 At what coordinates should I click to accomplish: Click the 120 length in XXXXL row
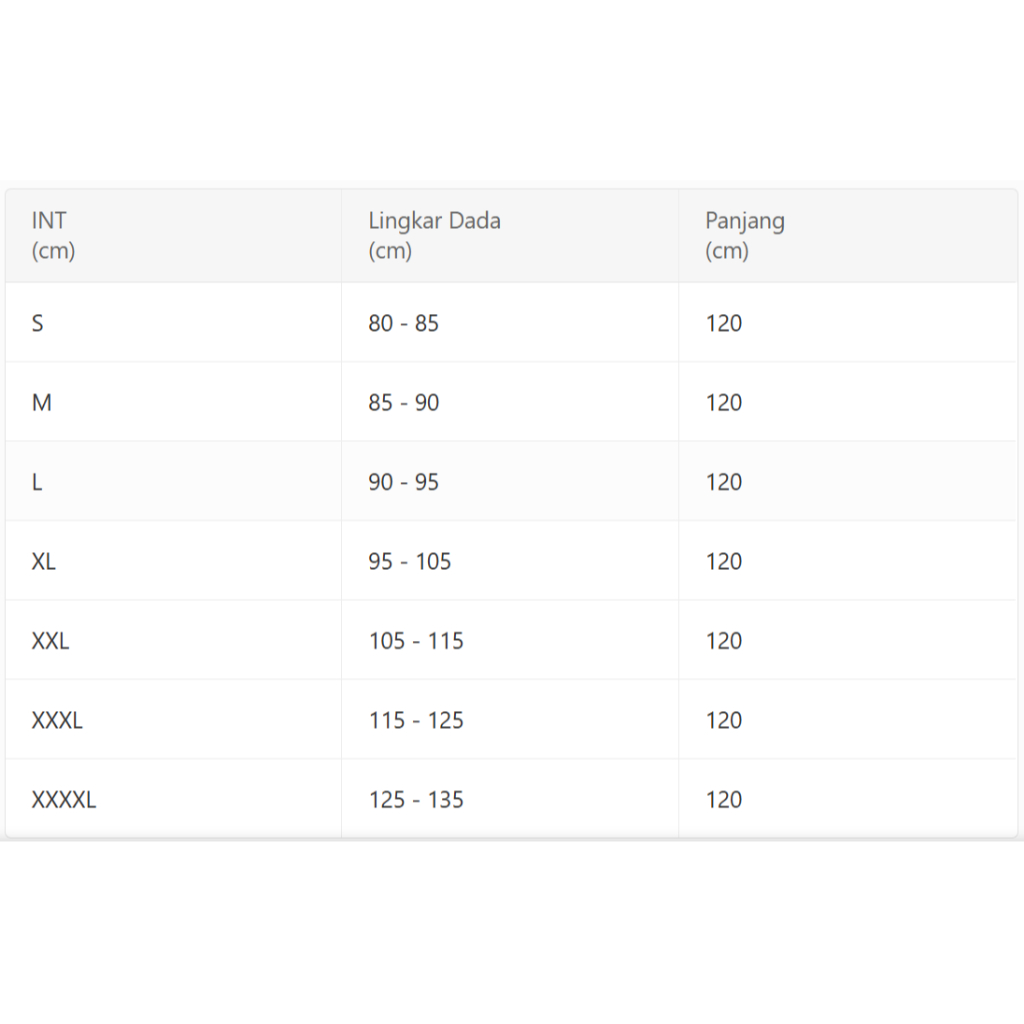pyautogui.click(x=723, y=799)
